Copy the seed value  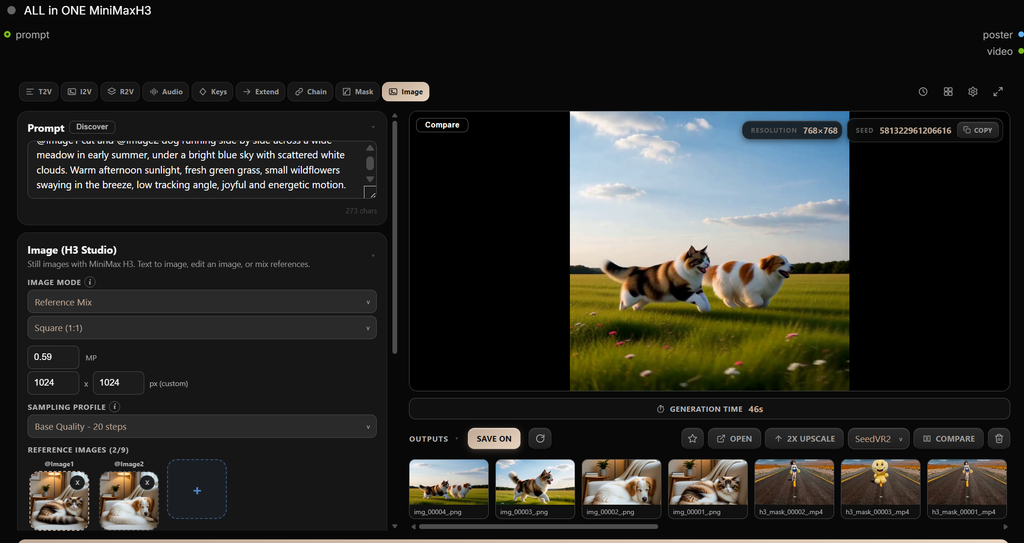click(x=978, y=130)
